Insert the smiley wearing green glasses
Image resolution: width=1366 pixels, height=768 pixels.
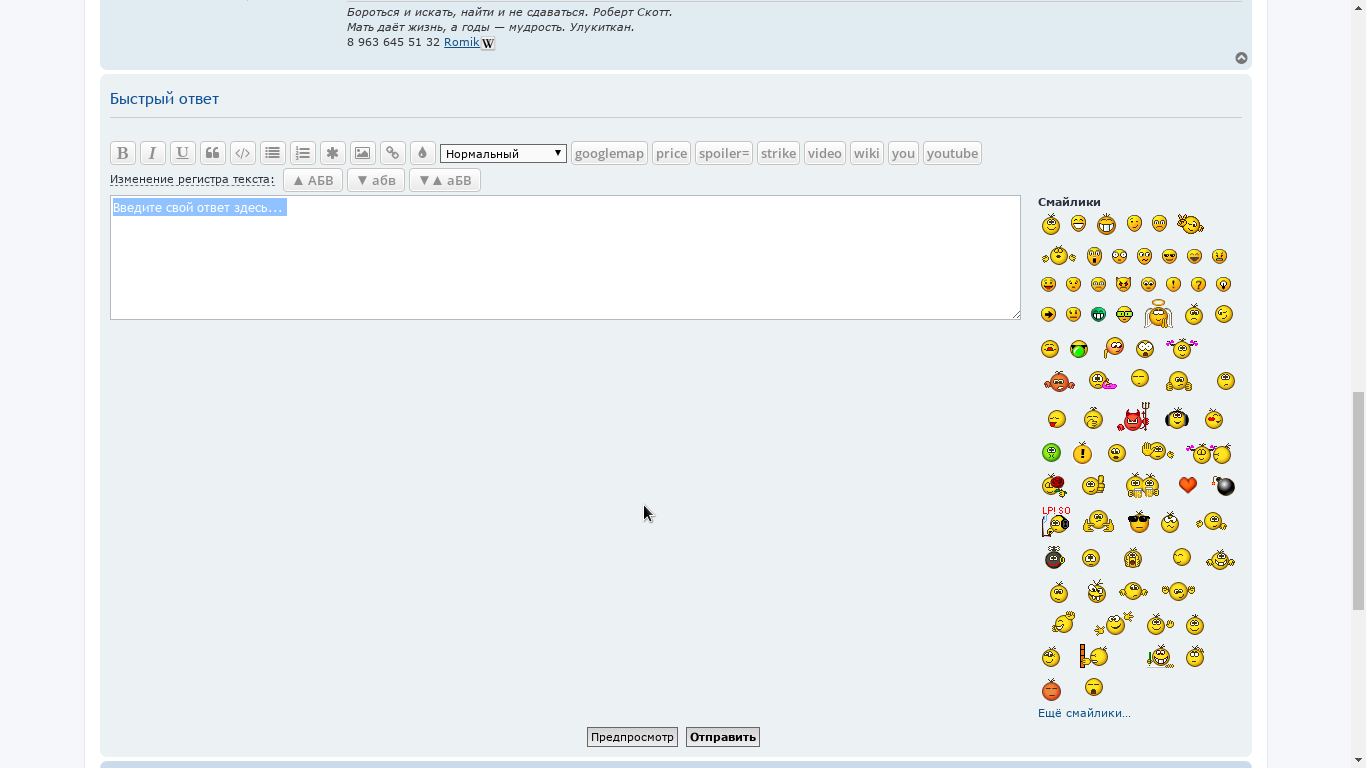click(1124, 314)
